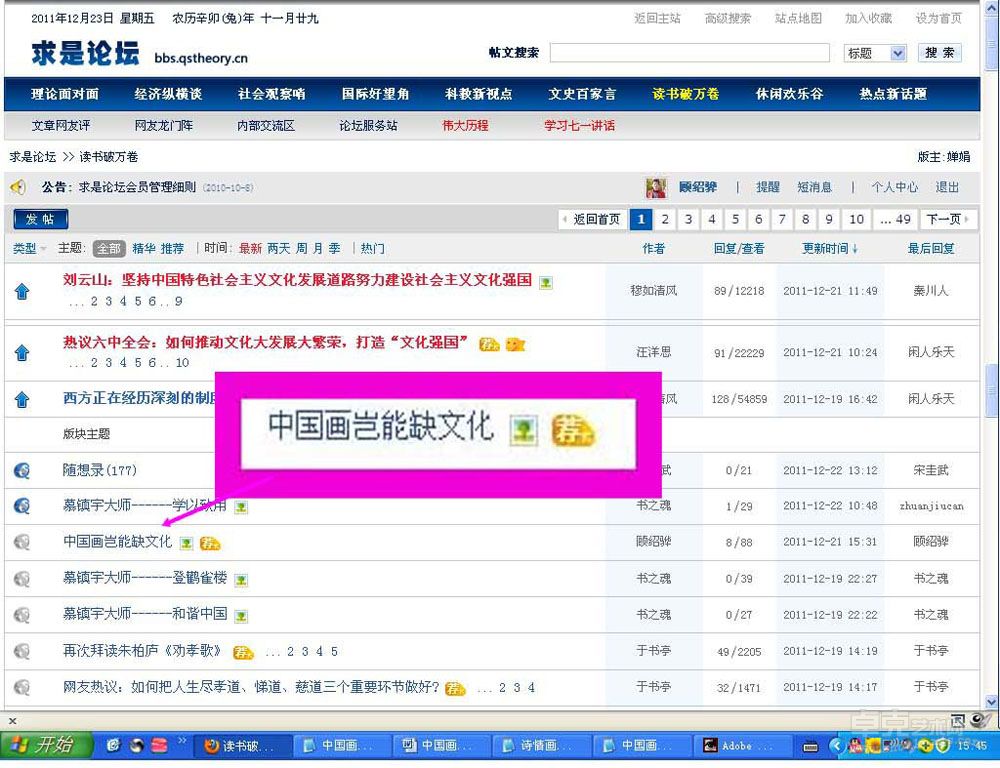The width and height of the screenshot is (1000, 768).
Task: Click 退出 logout link
Action: point(947,188)
